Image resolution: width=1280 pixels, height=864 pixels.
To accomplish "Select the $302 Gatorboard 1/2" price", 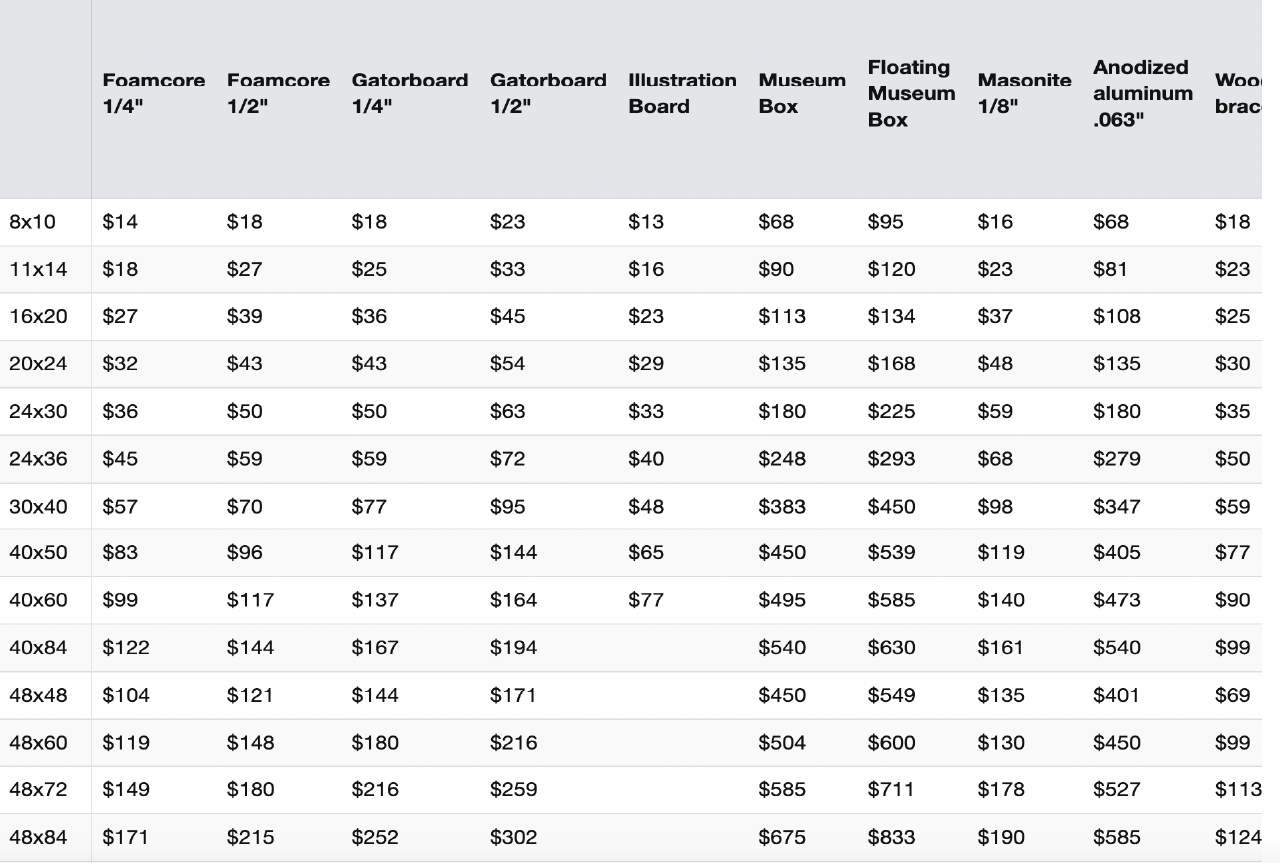I will tap(513, 837).
